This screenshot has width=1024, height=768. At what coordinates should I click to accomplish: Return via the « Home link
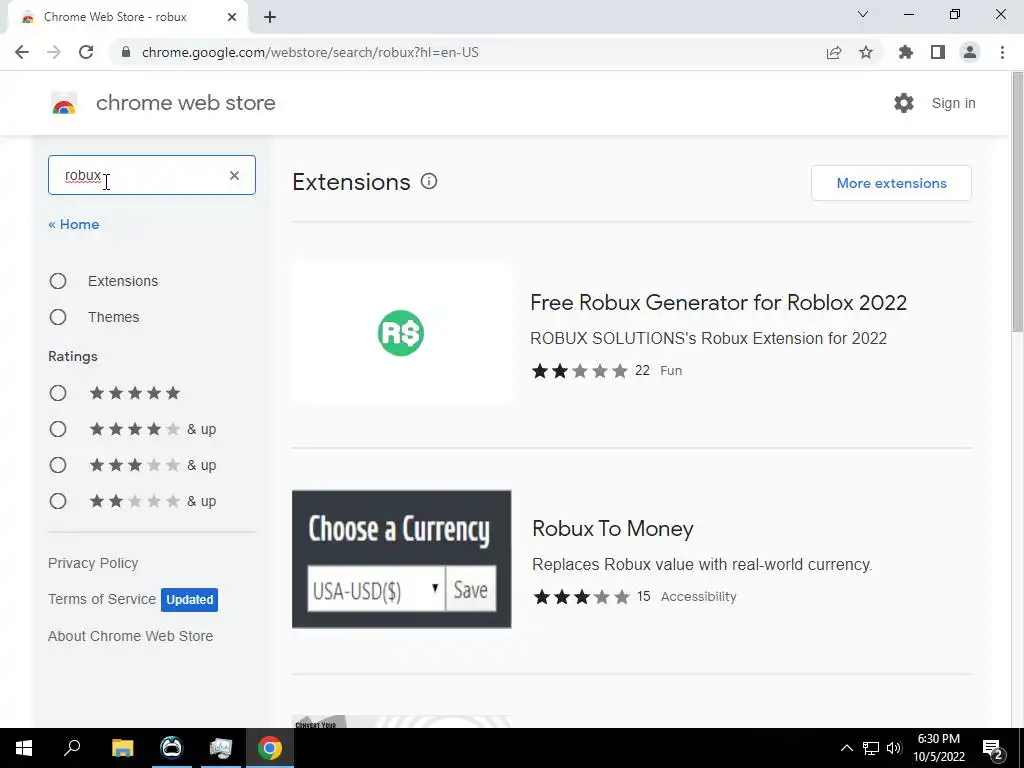click(74, 224)
